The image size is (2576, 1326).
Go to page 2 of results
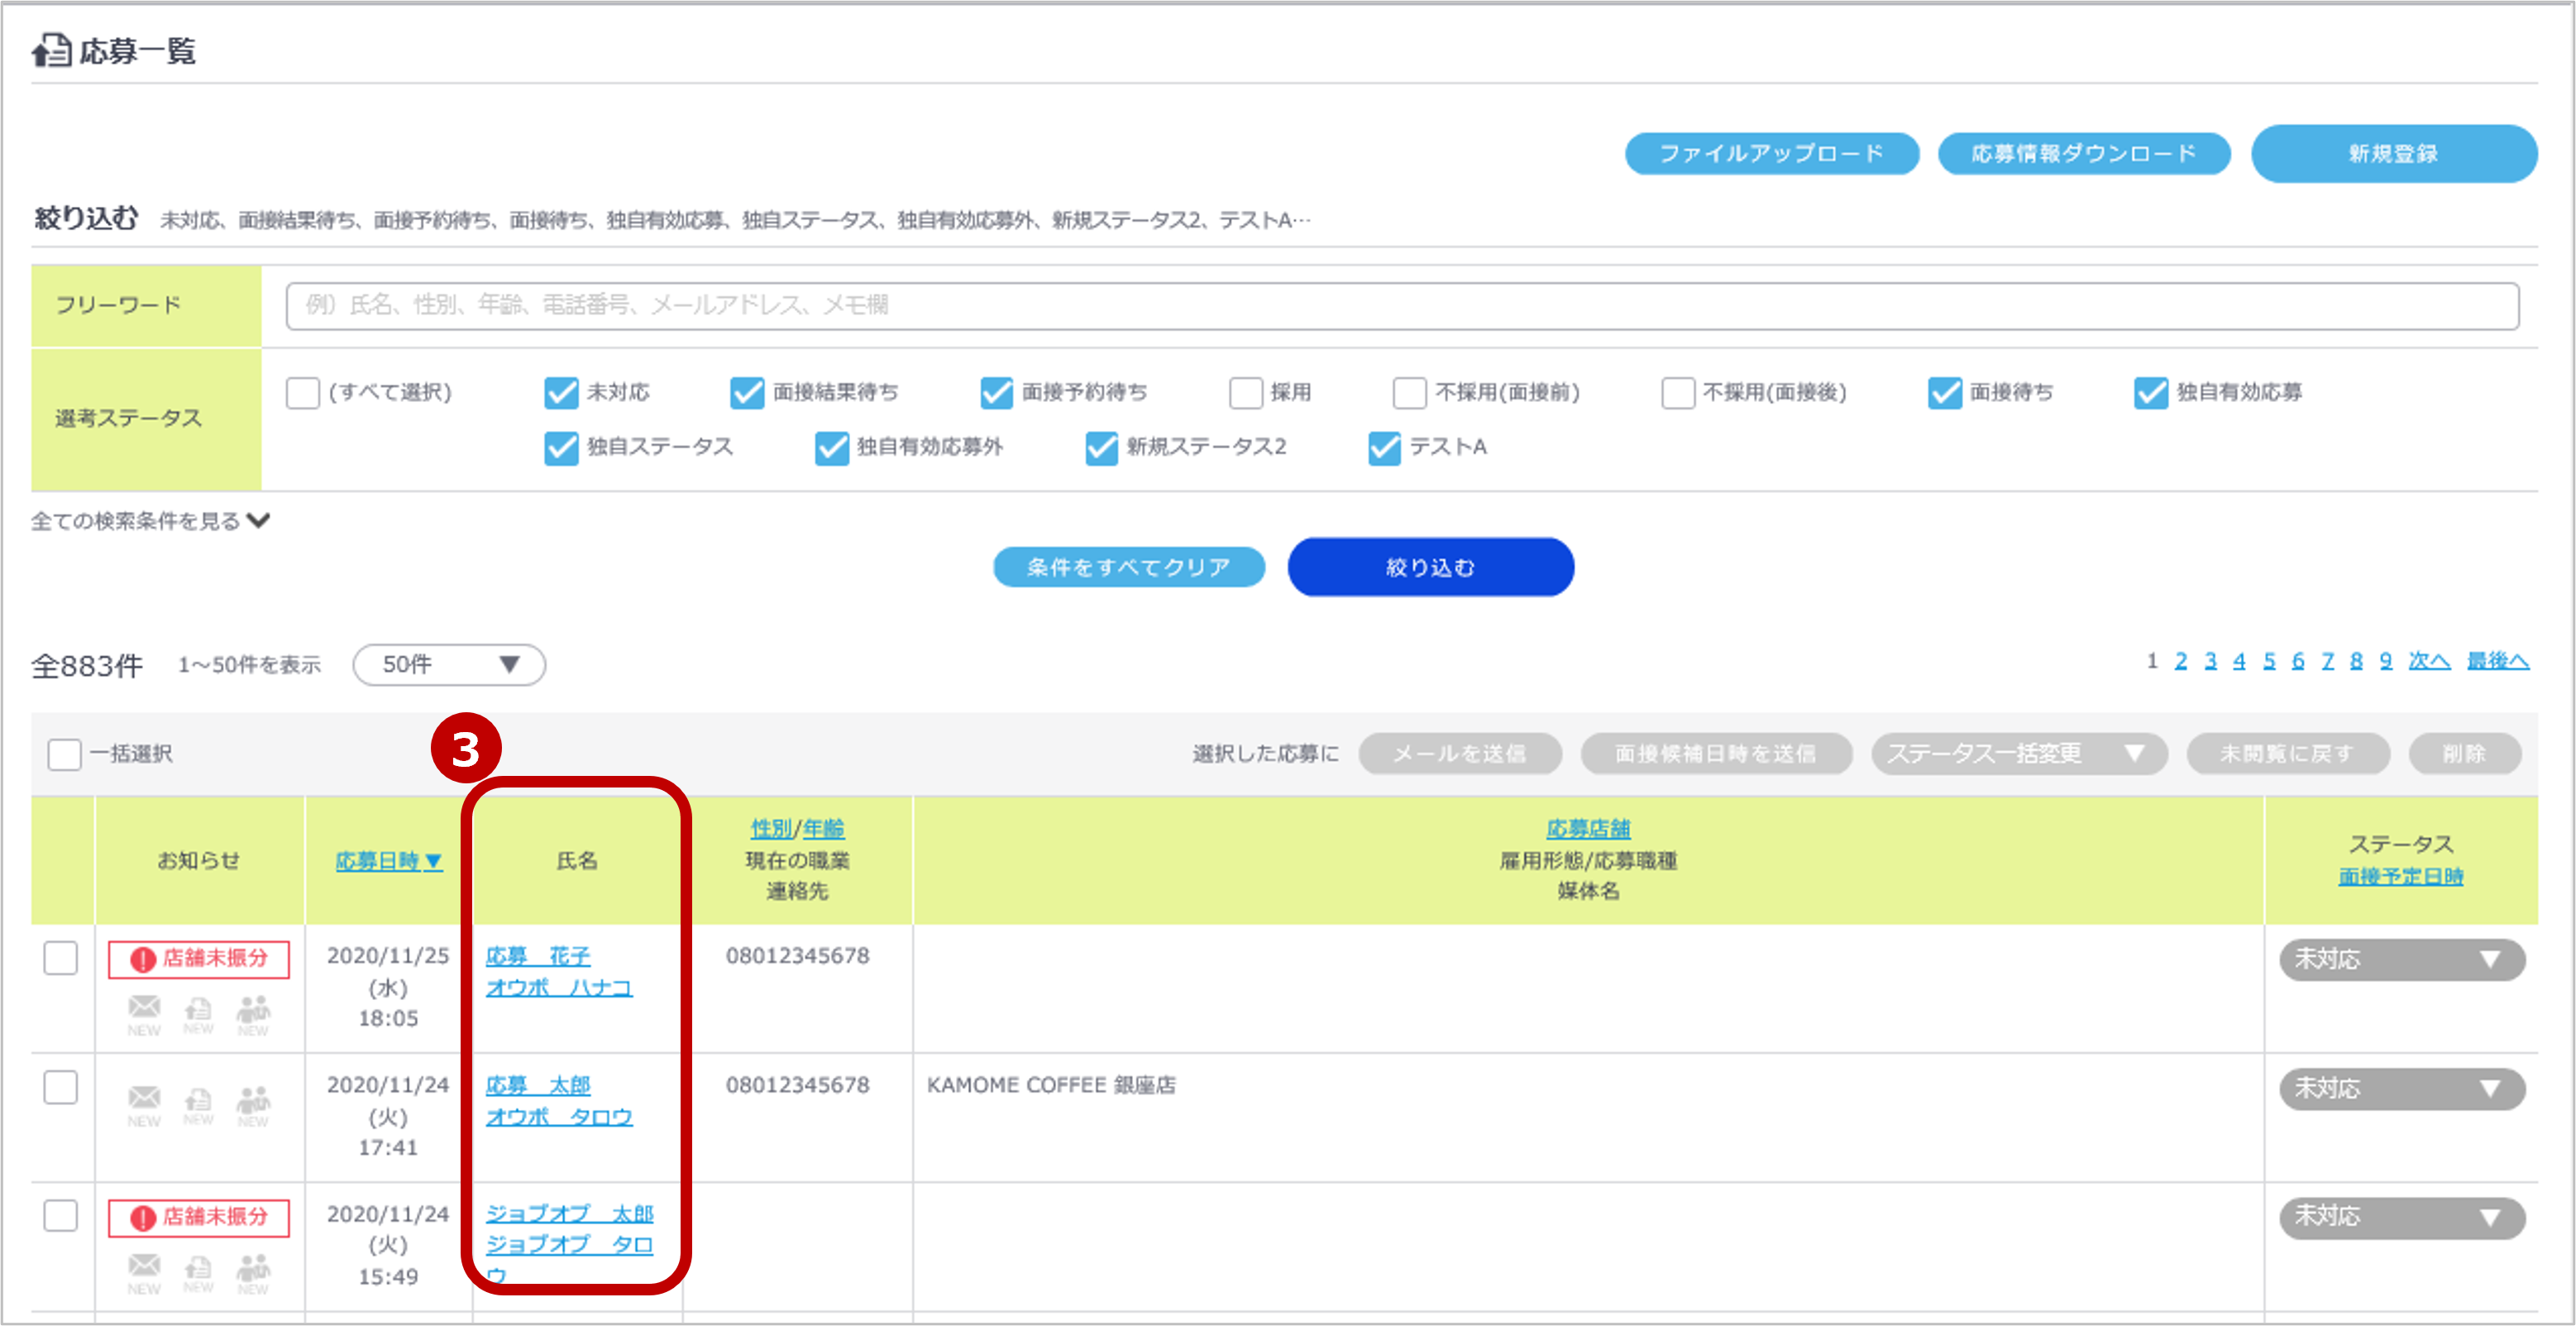point(2180,661)
